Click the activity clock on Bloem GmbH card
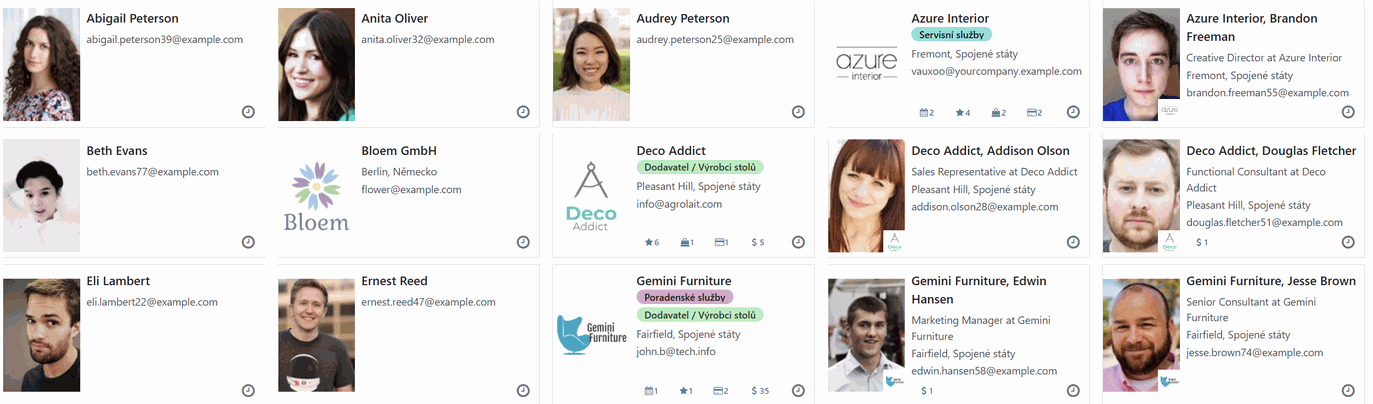Image resolution: width=1373 pixels, height=404 pixels. click(523, 242)
